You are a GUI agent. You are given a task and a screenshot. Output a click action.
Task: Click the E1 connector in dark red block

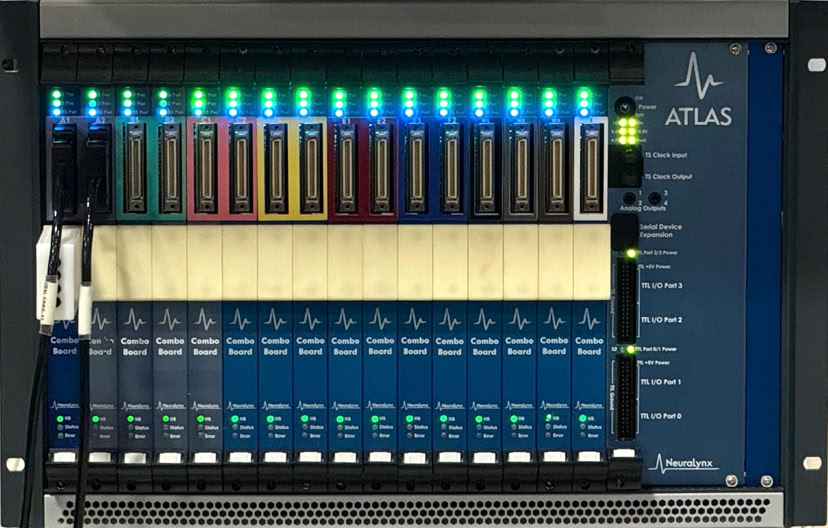(x=345, y=168)
